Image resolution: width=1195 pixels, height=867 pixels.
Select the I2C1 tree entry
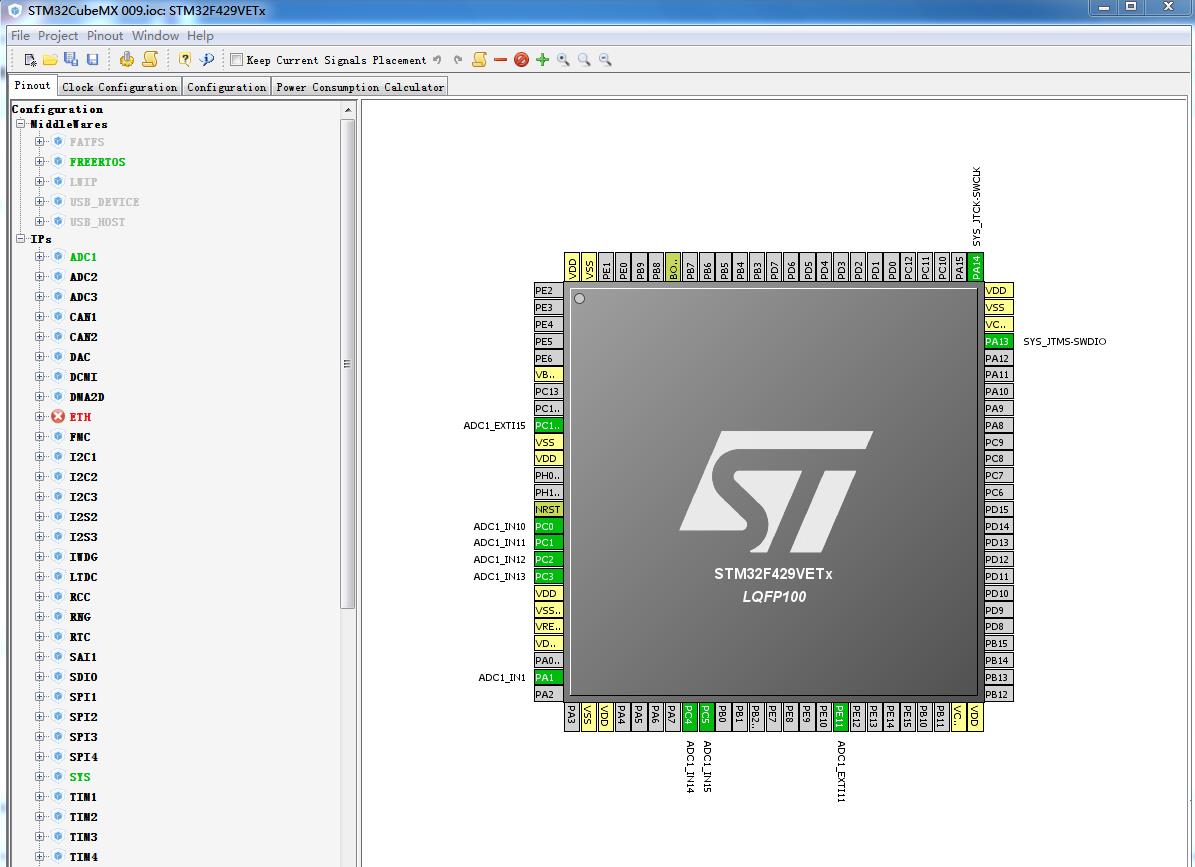pyautogui.click(x=83, y=456)
